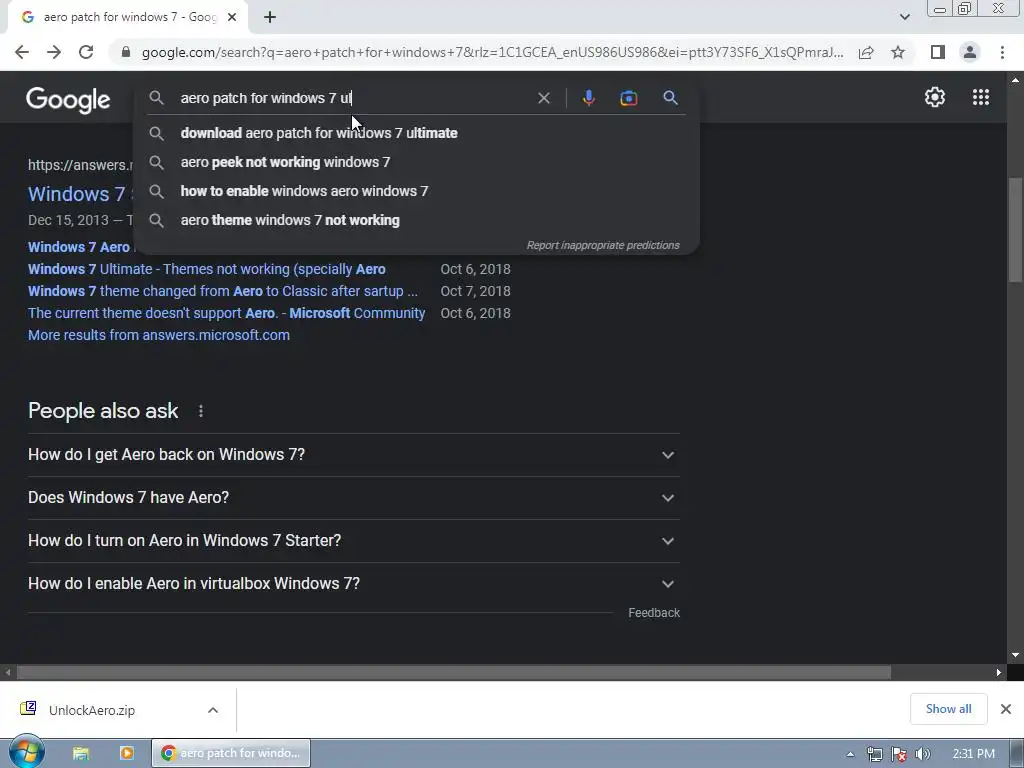Launch Windows Media Player from taskbar
The height and width of the screenshot is (768, 1024).
click(127, 753)
